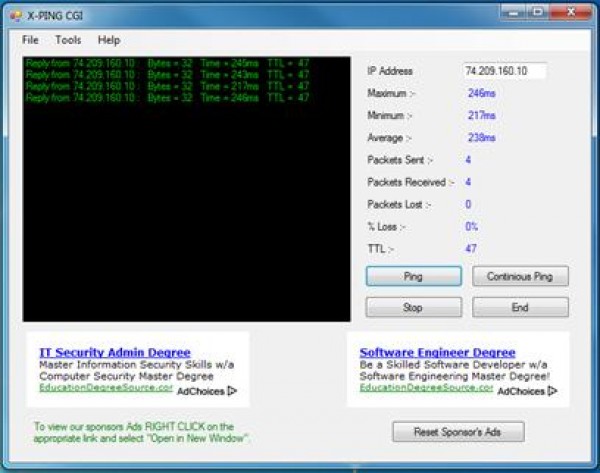Click the Average label
Screen dimensions: 600x473
tap(389, 138)
